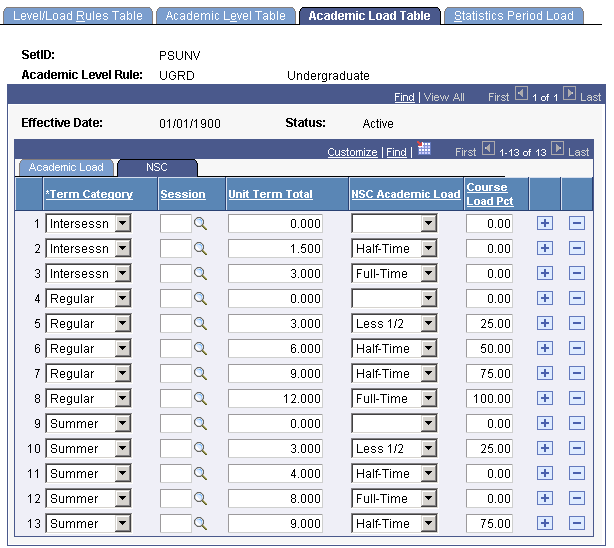
Task: Open the Statistics Period Load tab
Action: 514,16
